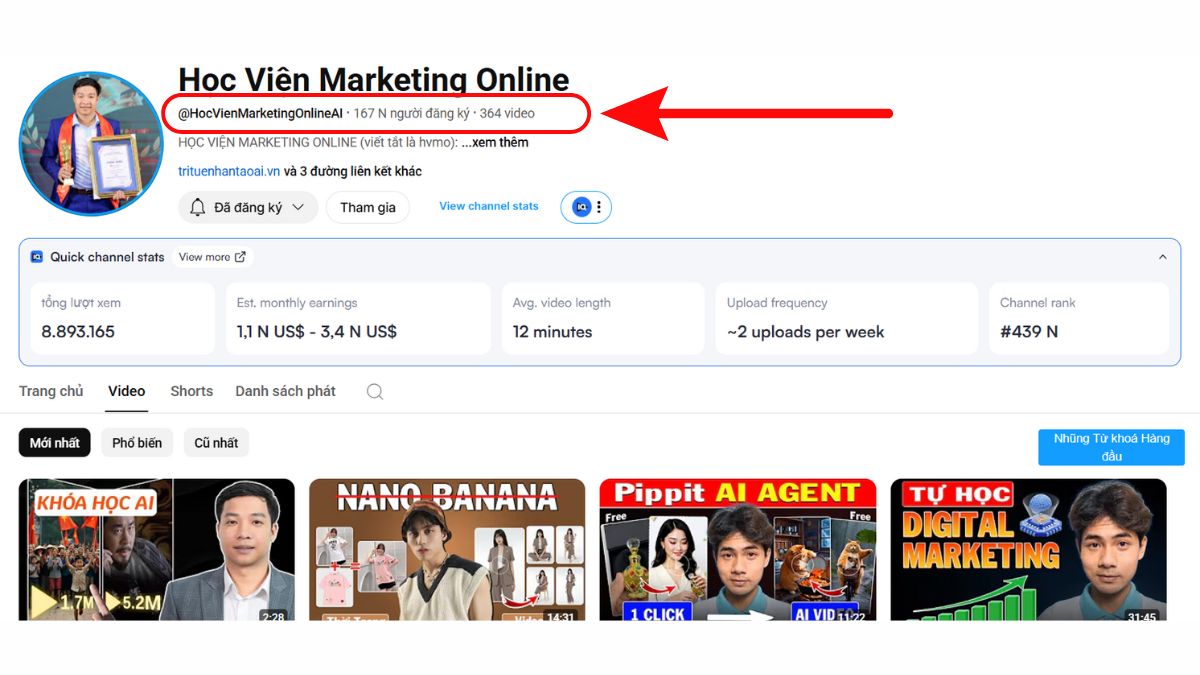Play the Pippit AI AGENT video thumbnail
Viewport: 1200px width, 675px height.
click(738, 549)
